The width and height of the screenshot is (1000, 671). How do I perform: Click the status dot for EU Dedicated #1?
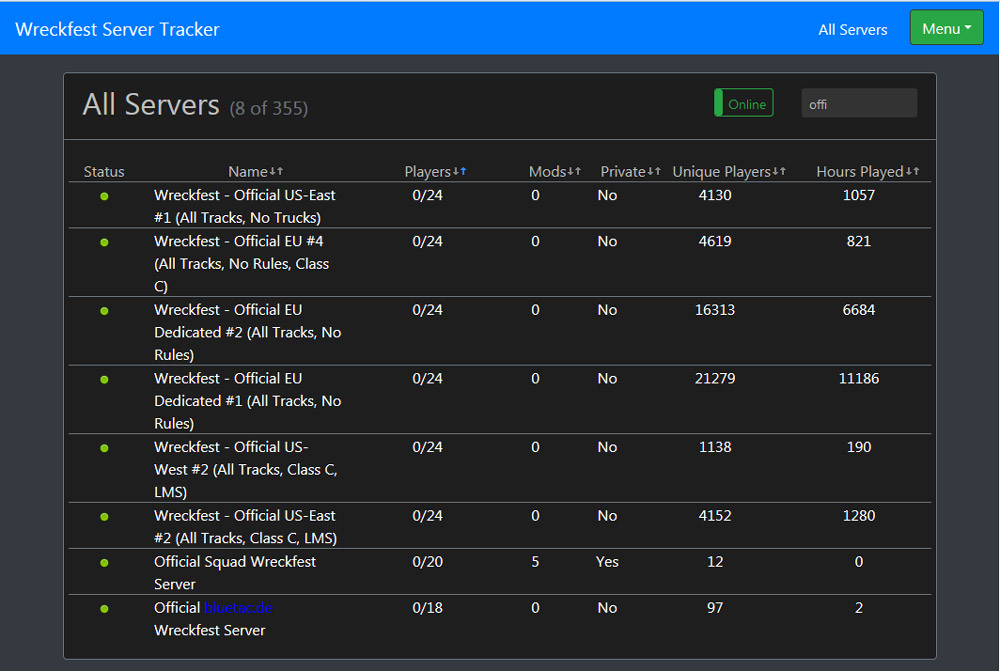[x=104, y=380]
